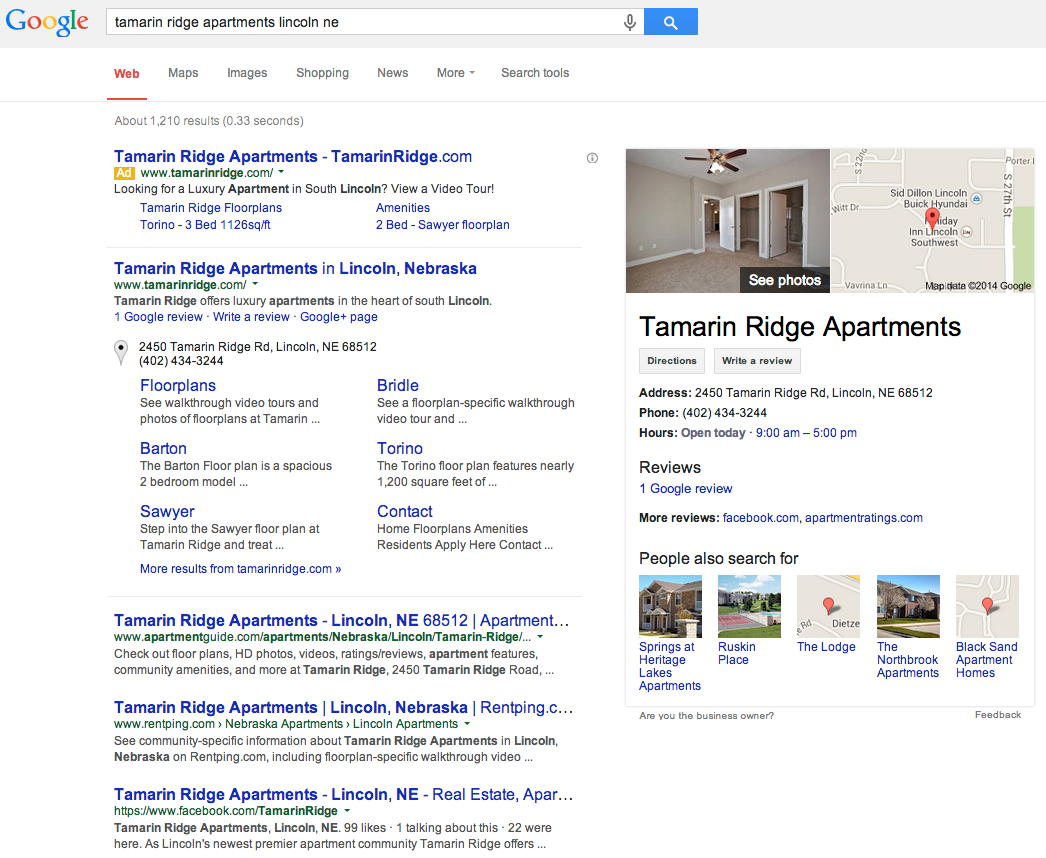Open the Facebook Real Estate result title

point(344,795)
